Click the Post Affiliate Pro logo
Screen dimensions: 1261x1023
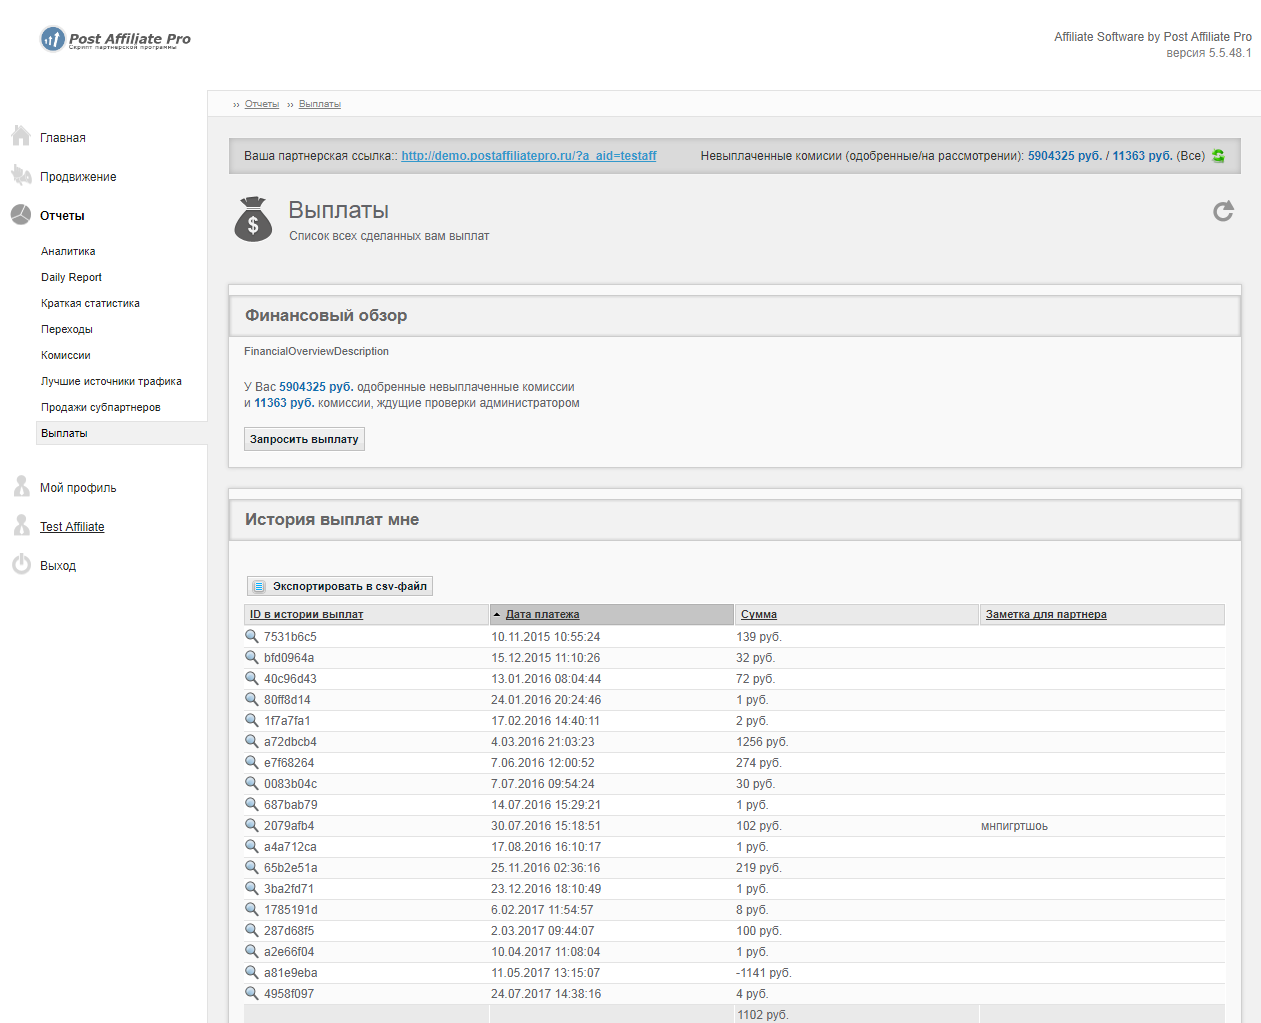pos(116,39)
